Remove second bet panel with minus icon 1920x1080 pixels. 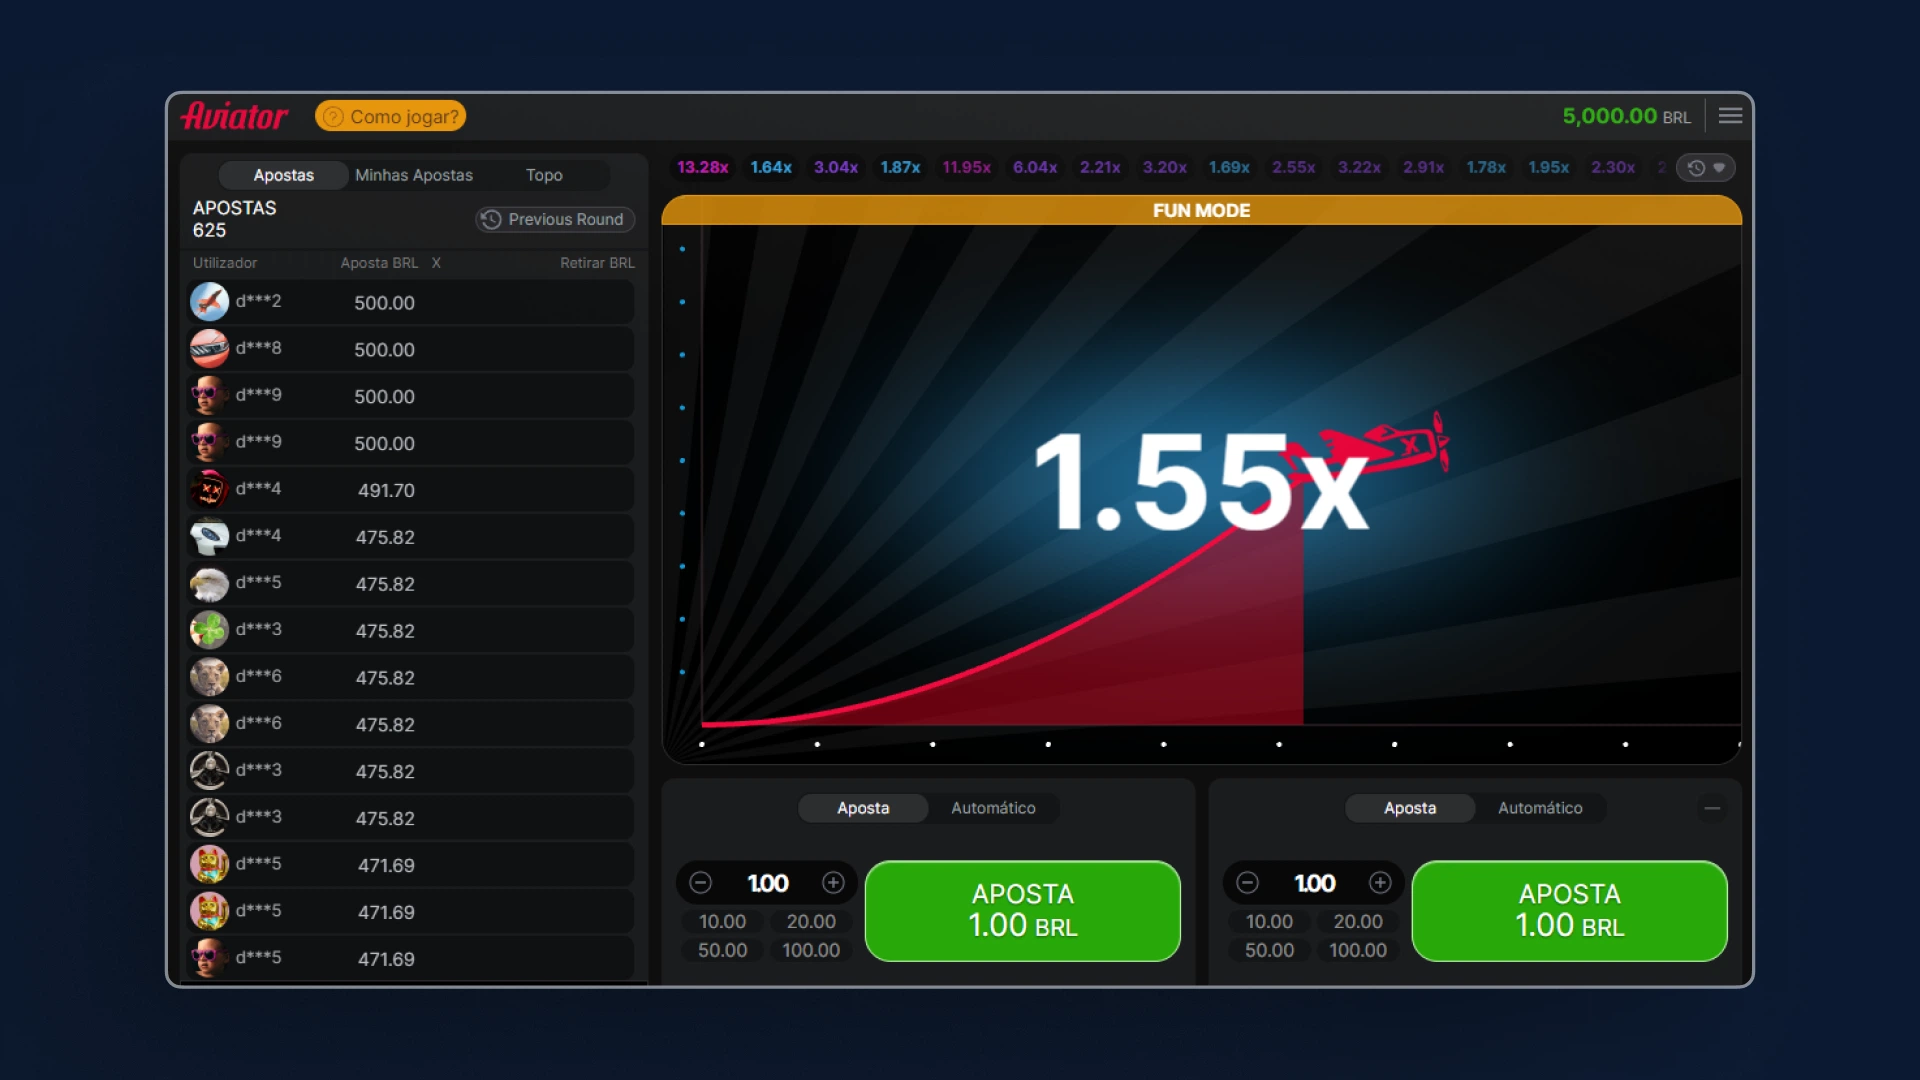tap(1712, 808)
